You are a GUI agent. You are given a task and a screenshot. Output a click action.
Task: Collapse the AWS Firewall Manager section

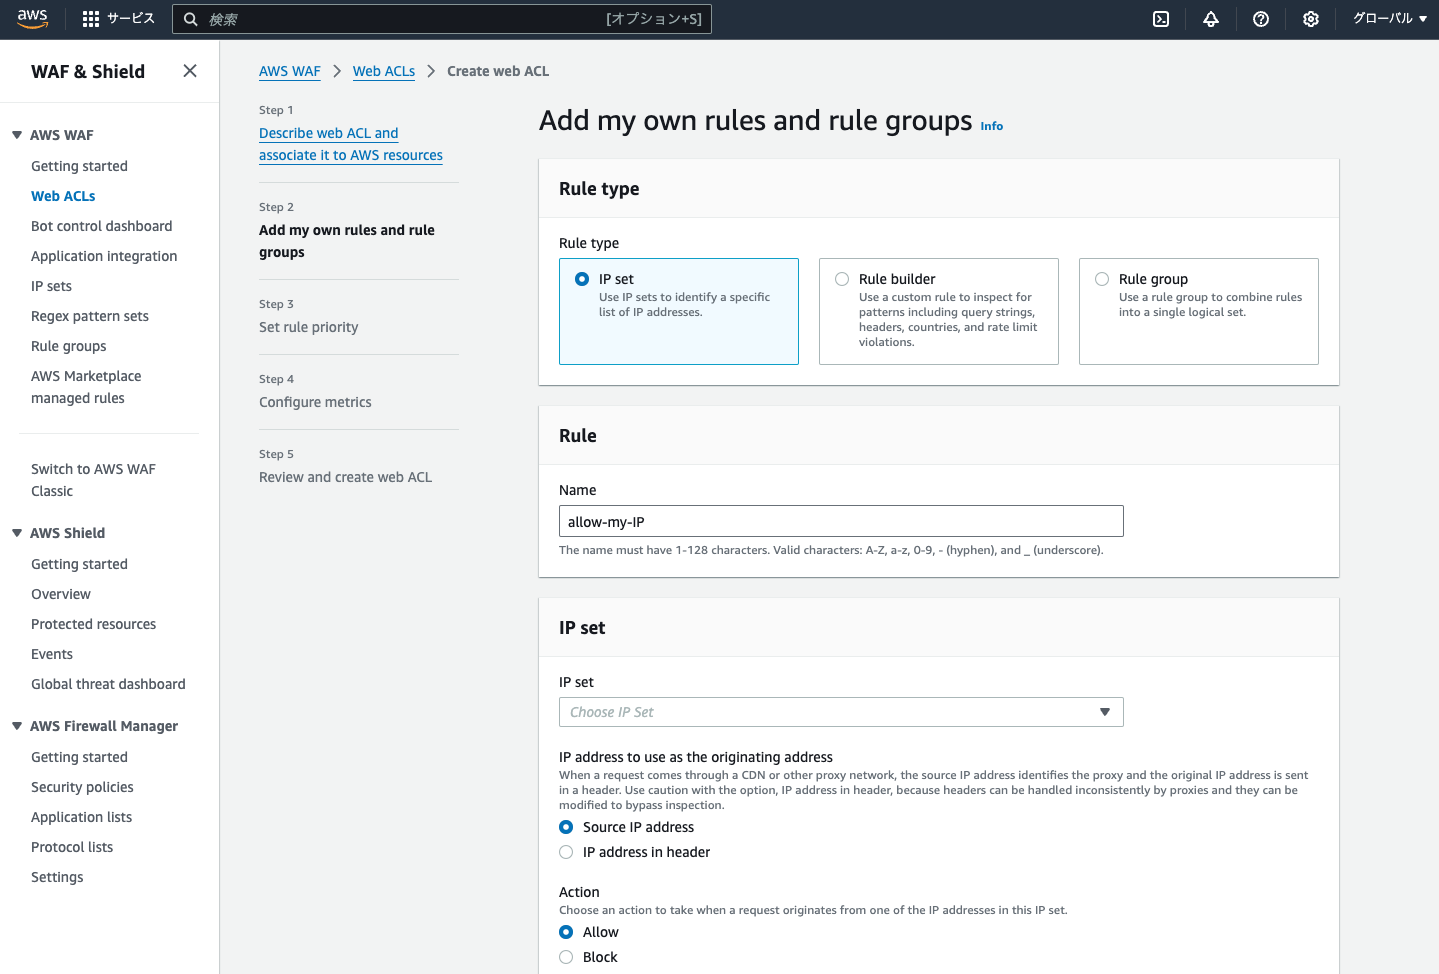click(x=17, y=726)
